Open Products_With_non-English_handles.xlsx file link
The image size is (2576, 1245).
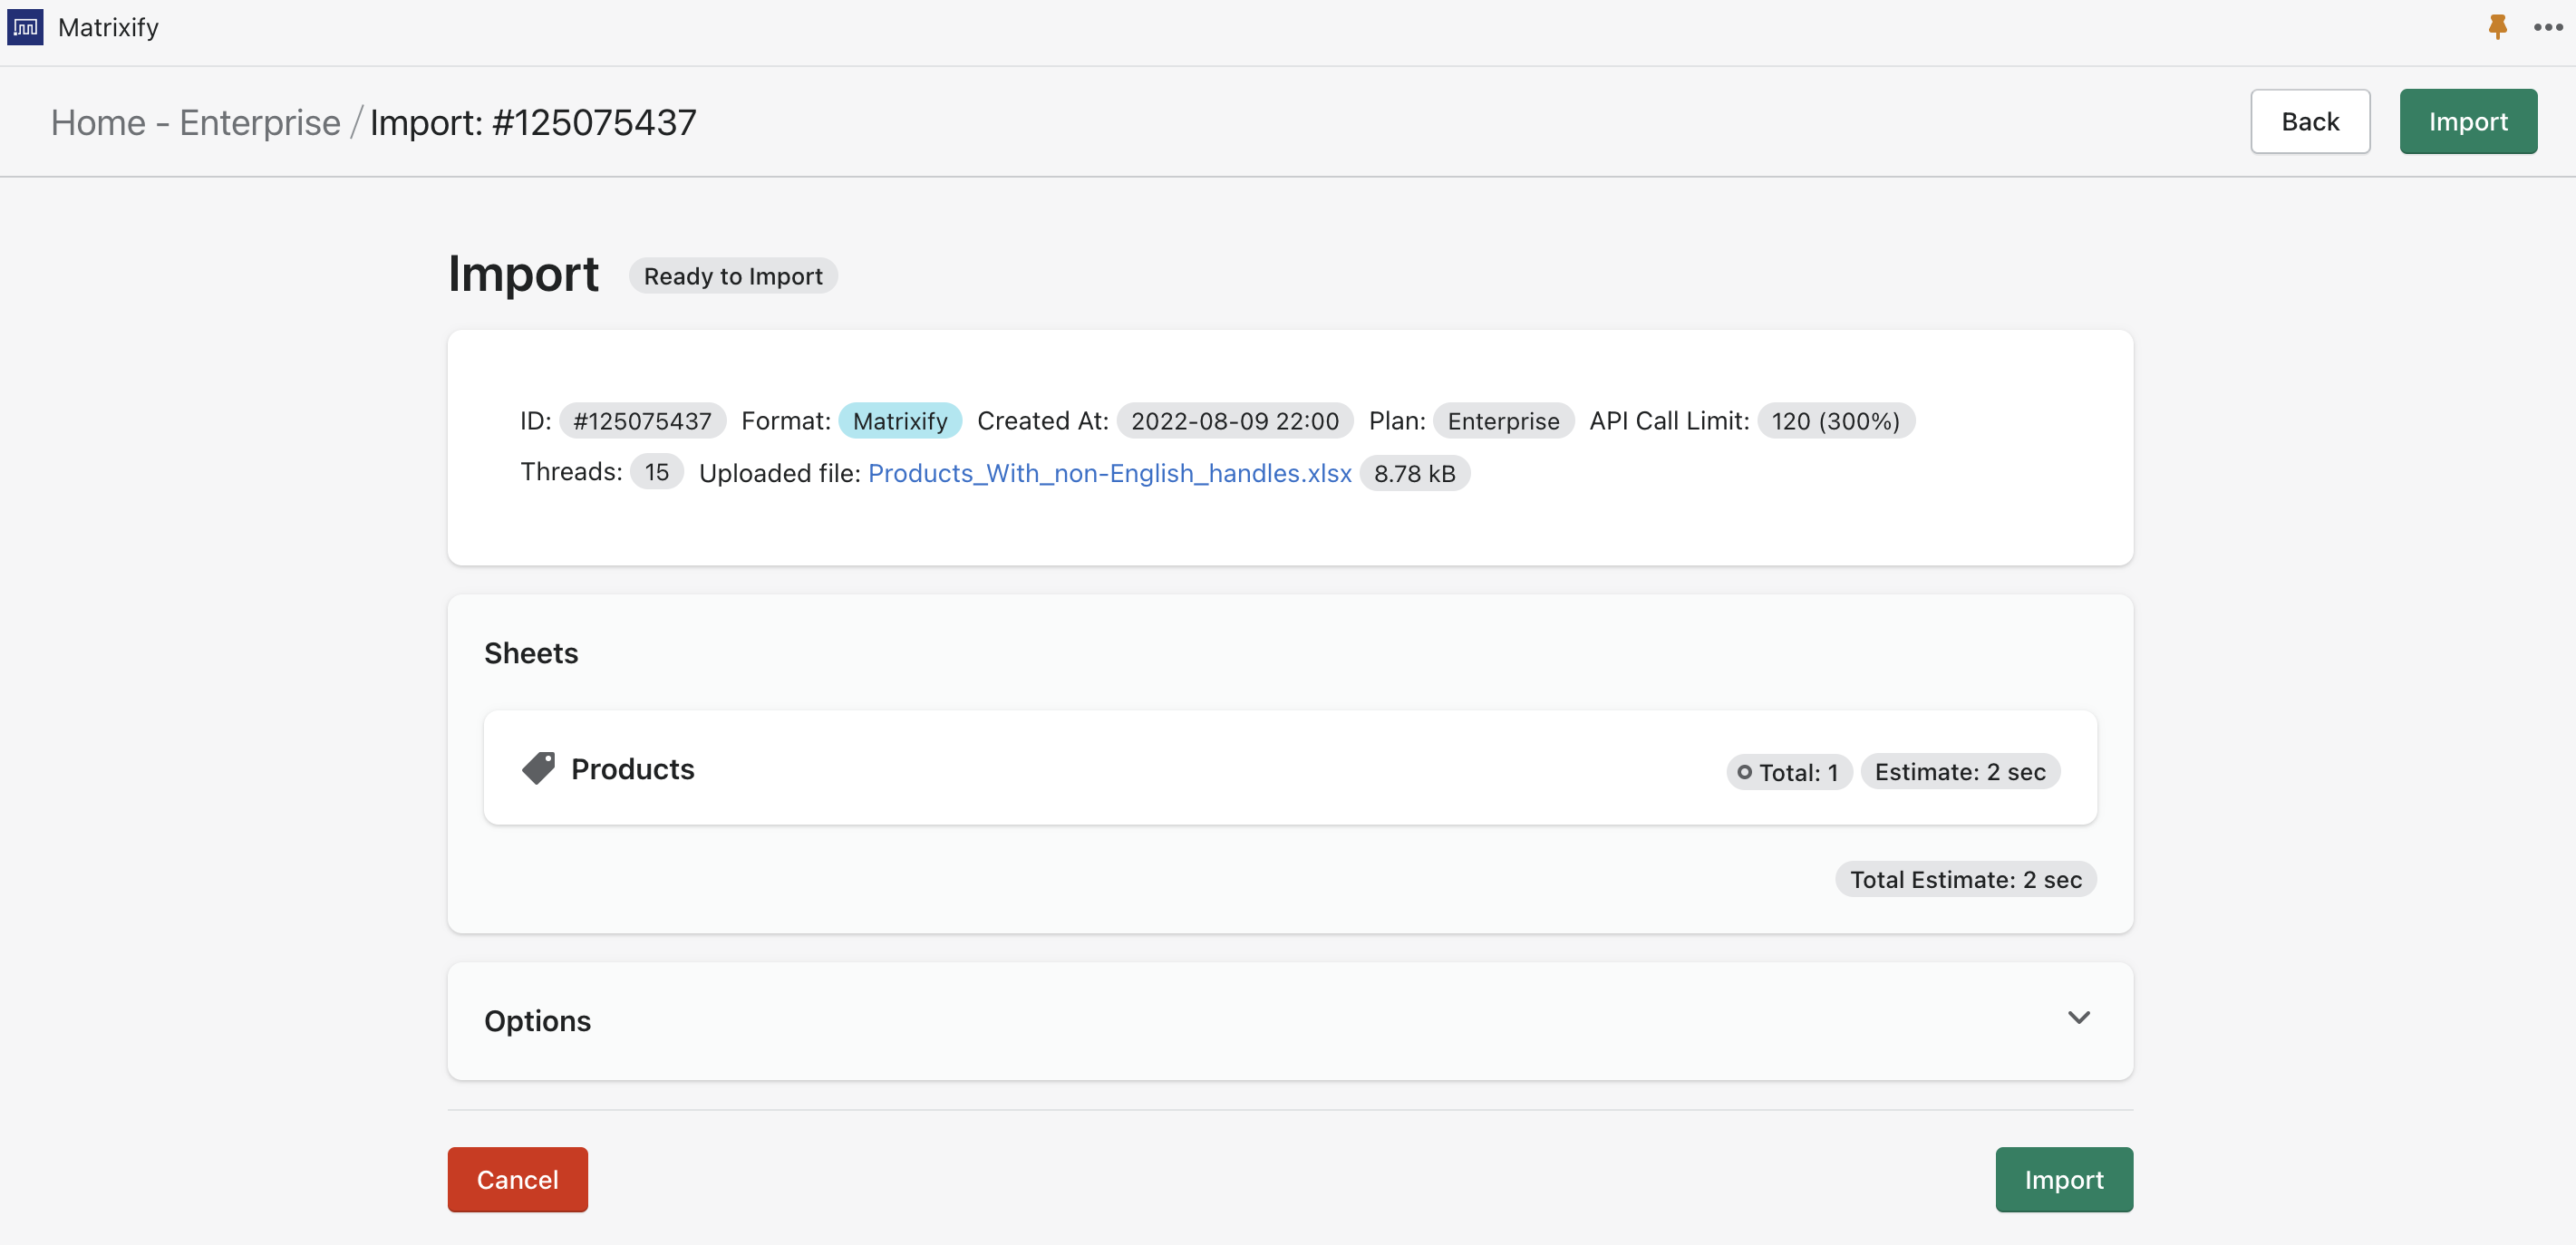pyautogui.click(x=1109, y=473)
